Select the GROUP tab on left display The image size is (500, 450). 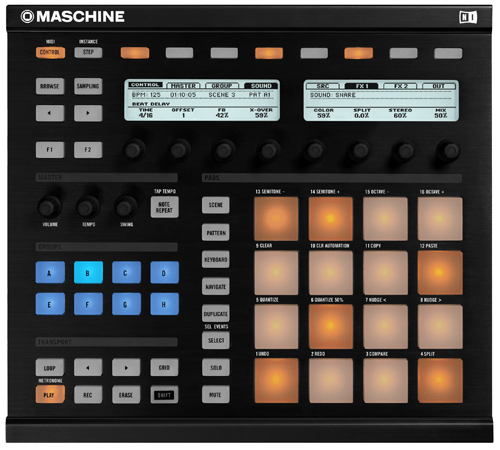(222, 86)
